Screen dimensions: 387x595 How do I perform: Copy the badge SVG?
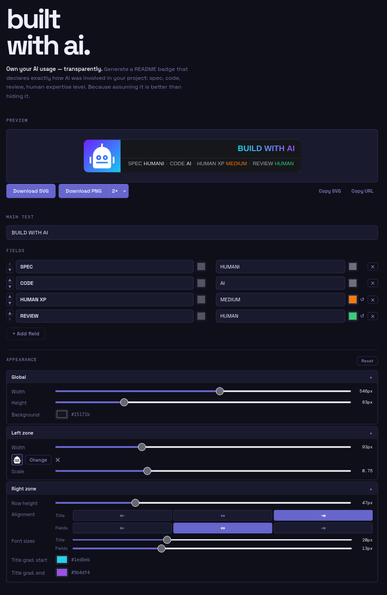(330, 191)
